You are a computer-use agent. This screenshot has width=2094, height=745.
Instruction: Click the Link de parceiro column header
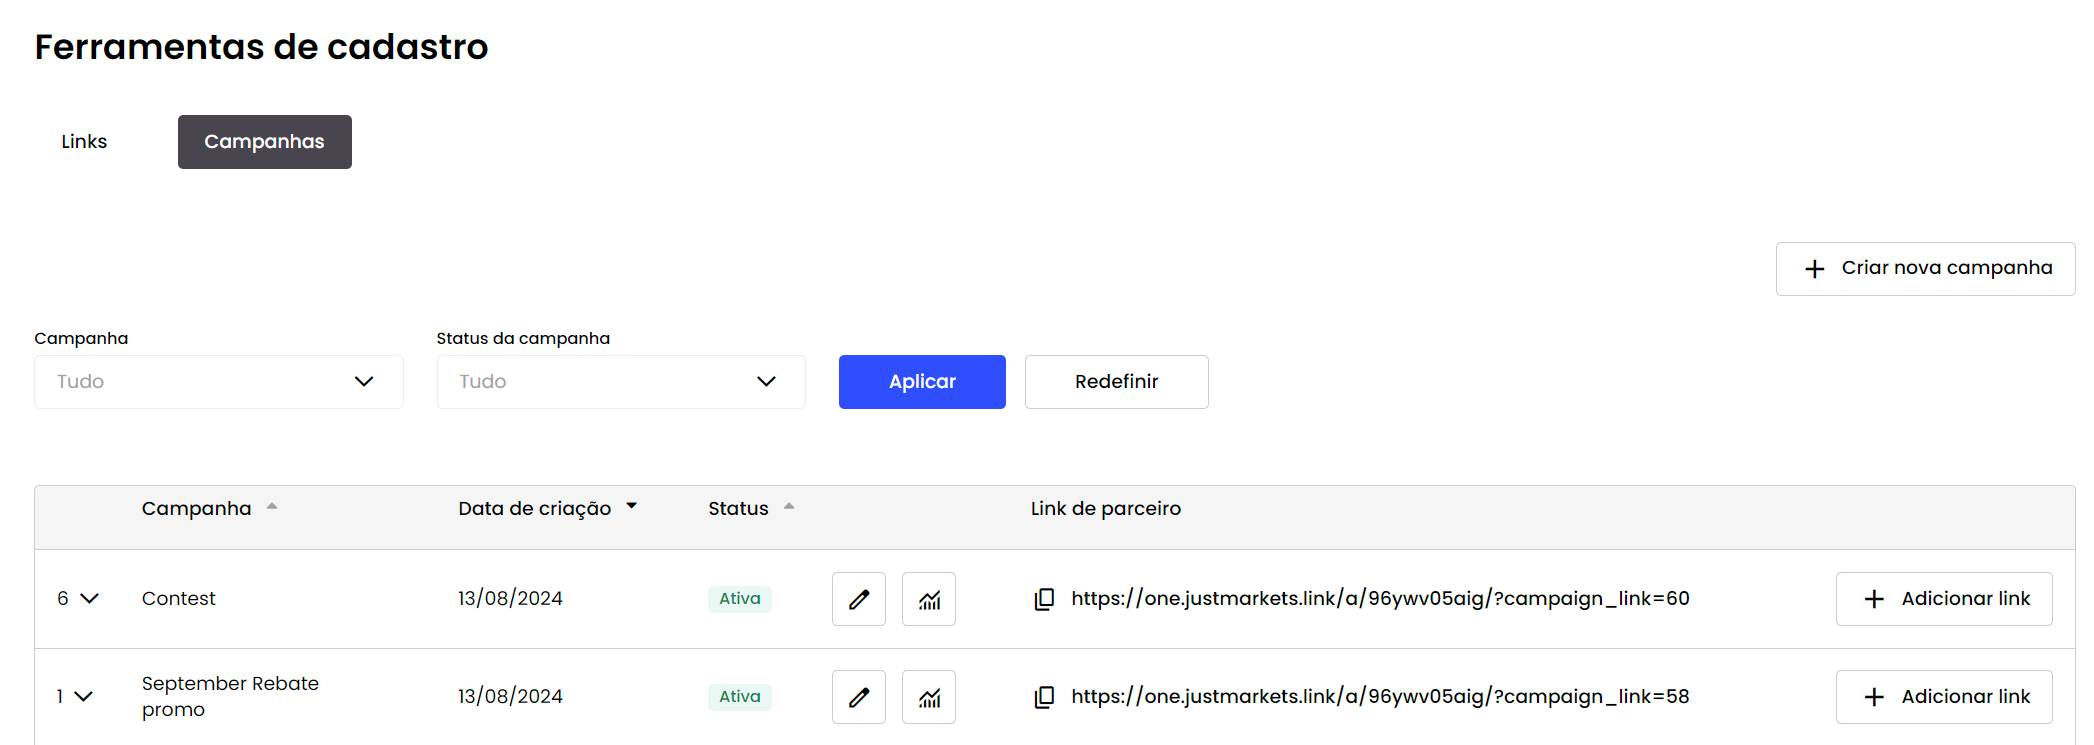coord(1106,508)
